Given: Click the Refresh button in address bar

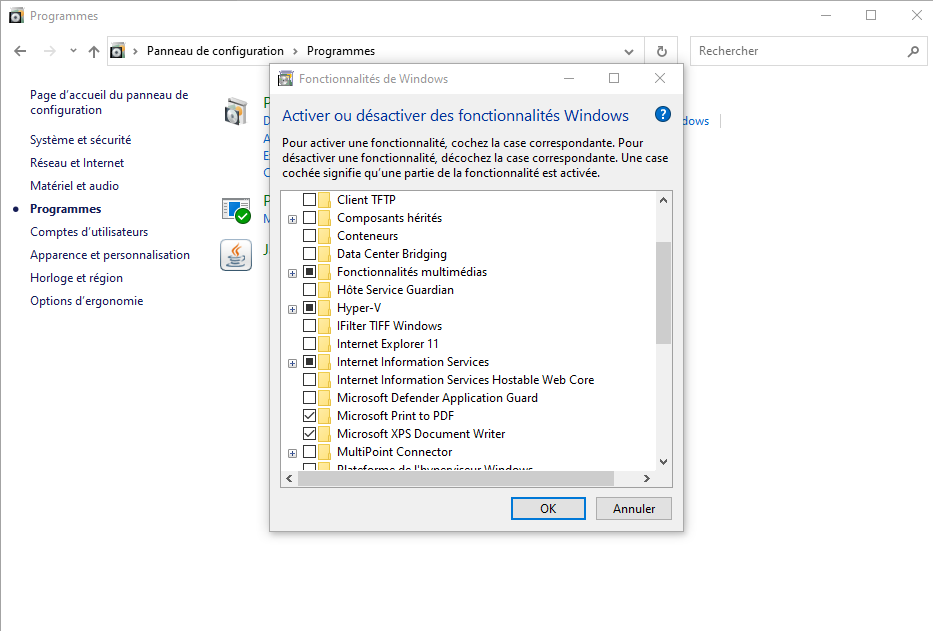Looking at the screenshot, I should 661,51.
